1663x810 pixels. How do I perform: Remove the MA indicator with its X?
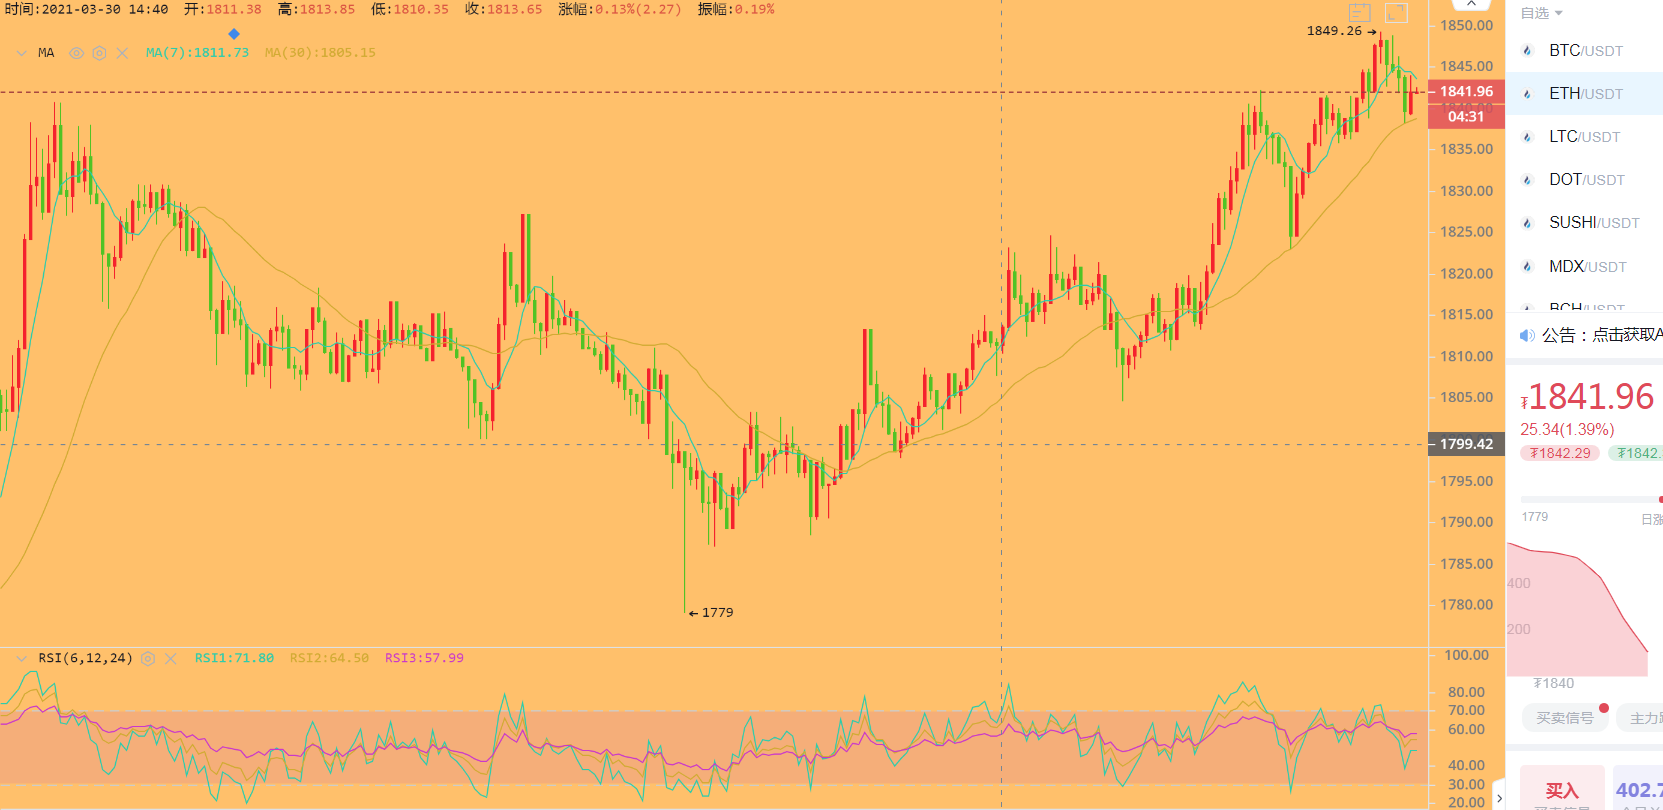[x=122, y=53]
